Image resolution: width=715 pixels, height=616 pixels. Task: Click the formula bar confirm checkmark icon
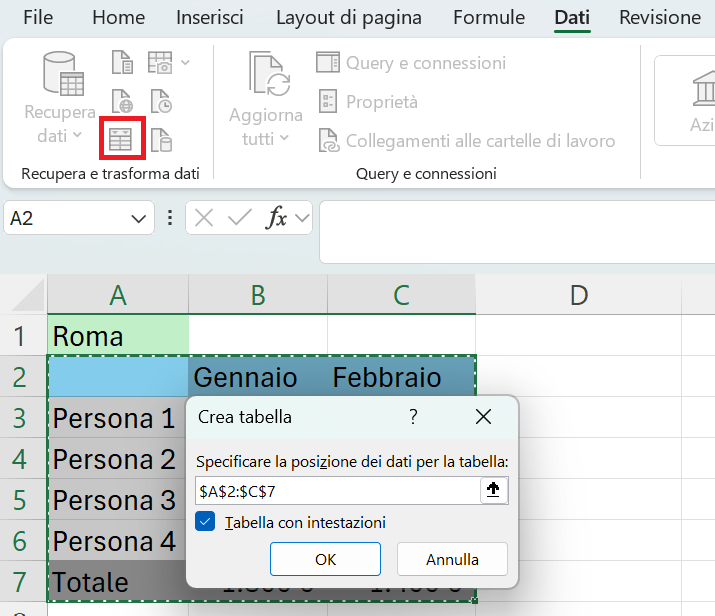coord(240,217)
